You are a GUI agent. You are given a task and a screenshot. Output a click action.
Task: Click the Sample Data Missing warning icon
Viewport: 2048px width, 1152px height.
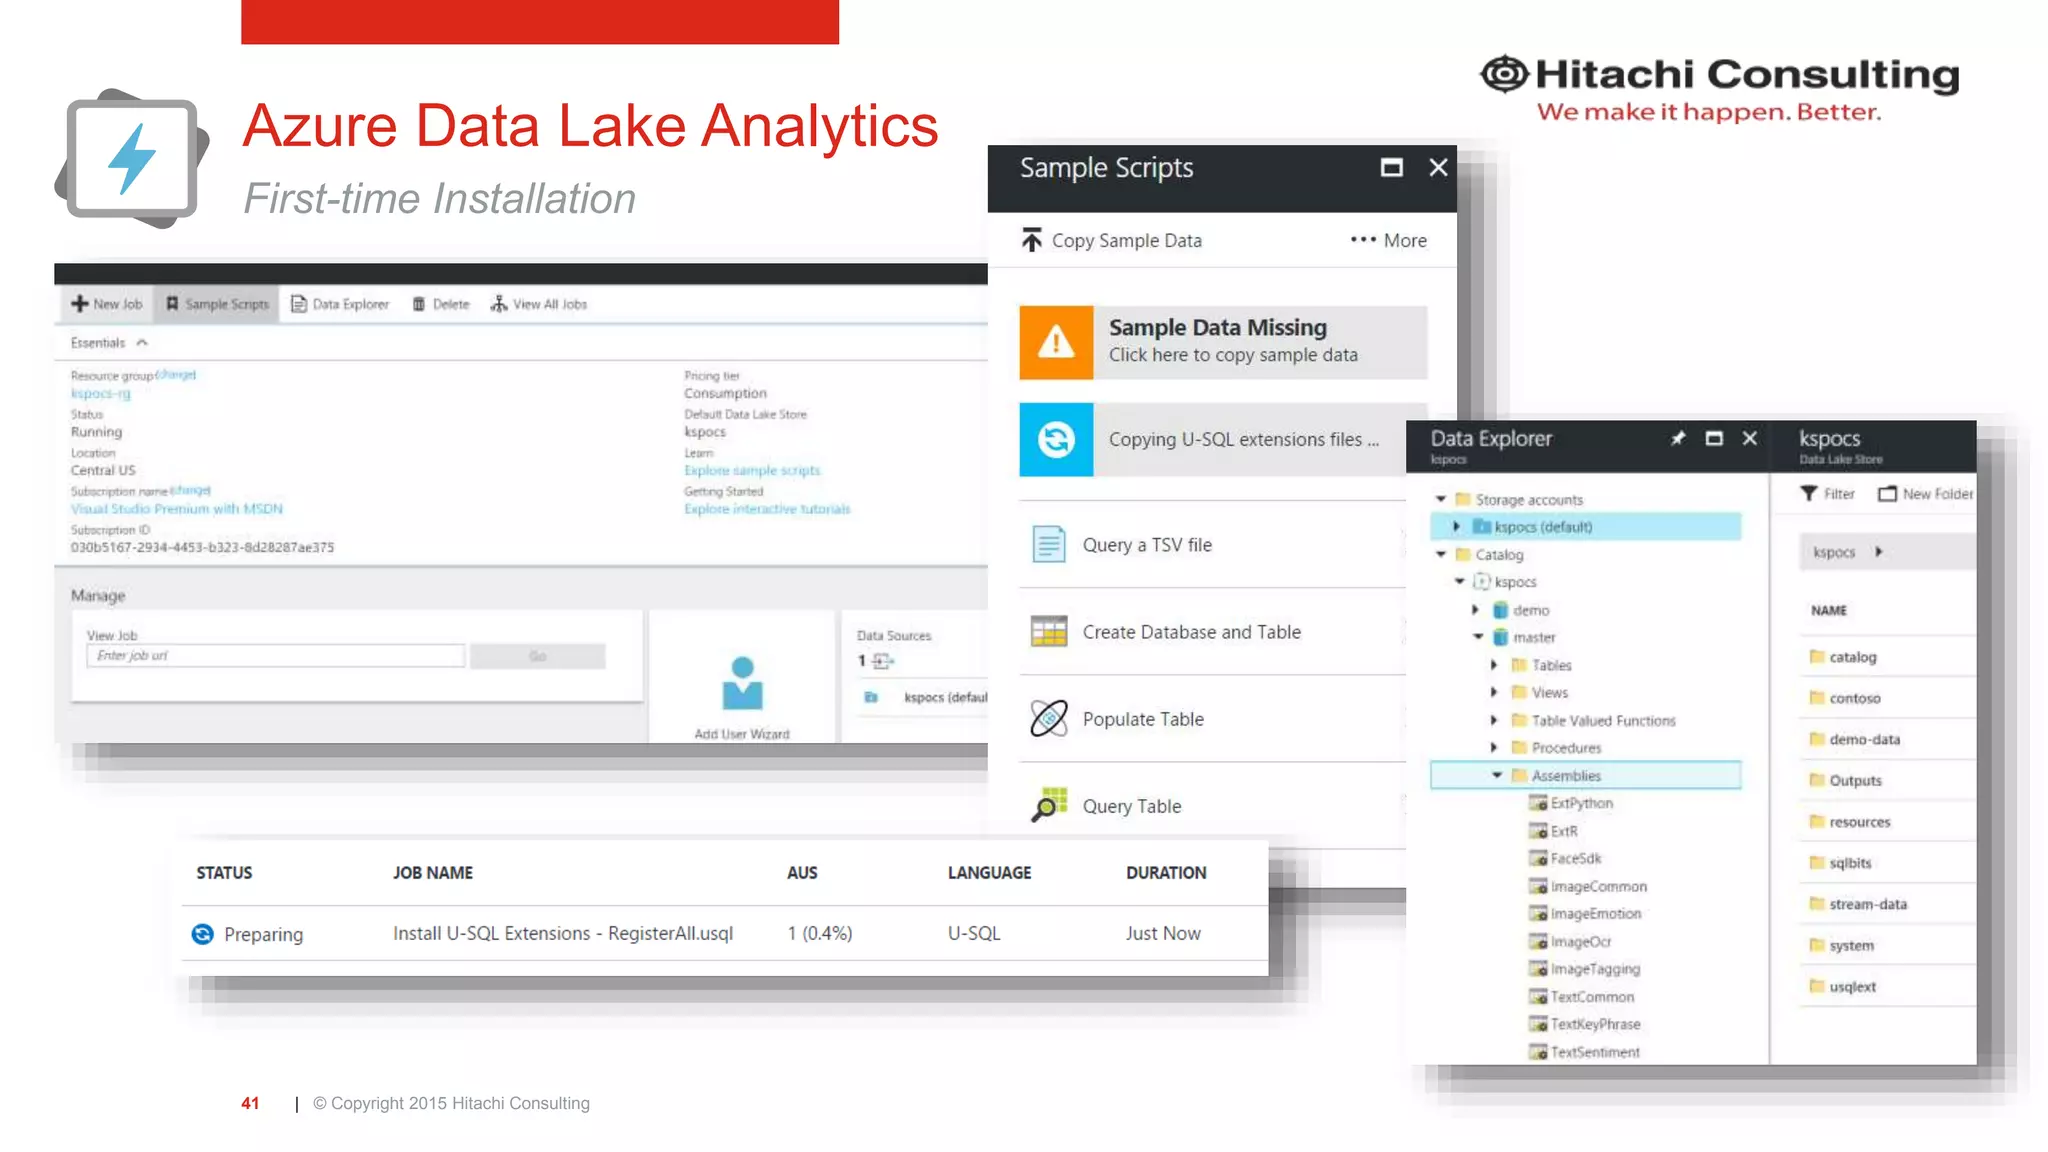pyautogui.click(x=1056, y=343)
